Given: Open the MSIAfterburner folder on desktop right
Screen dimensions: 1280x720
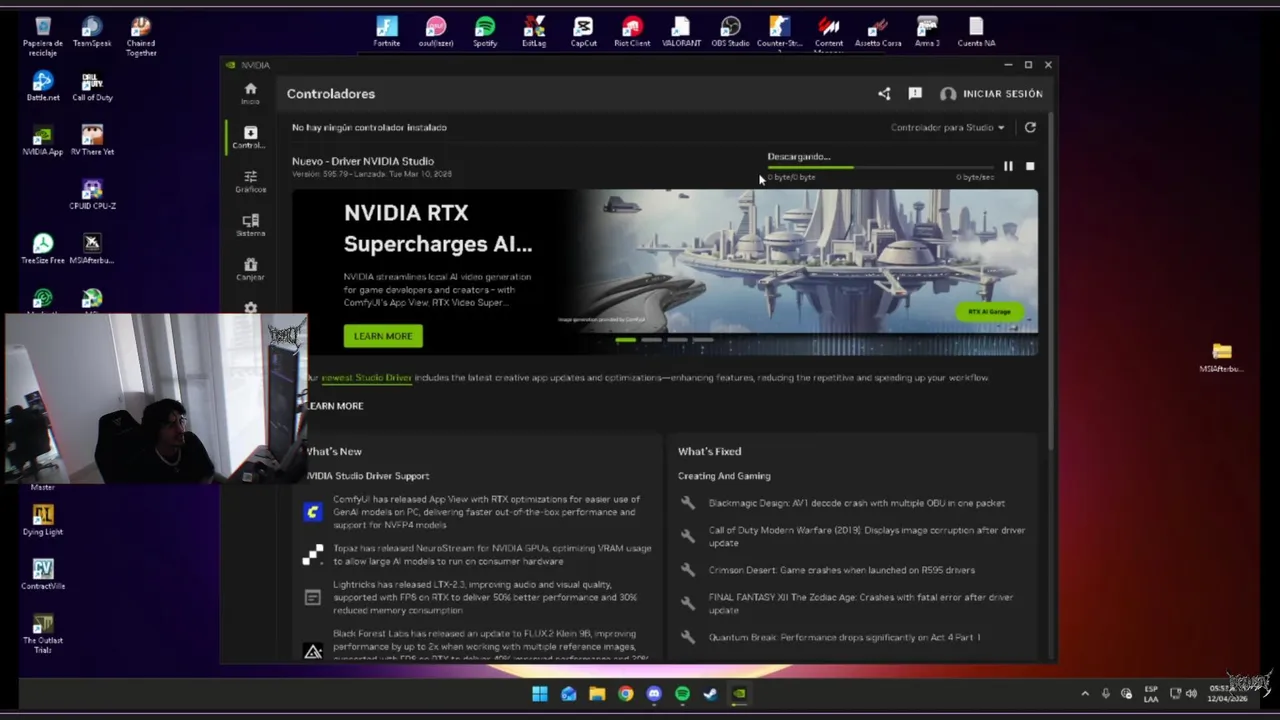Looking at the screenshot, I should coord(1221,357).
